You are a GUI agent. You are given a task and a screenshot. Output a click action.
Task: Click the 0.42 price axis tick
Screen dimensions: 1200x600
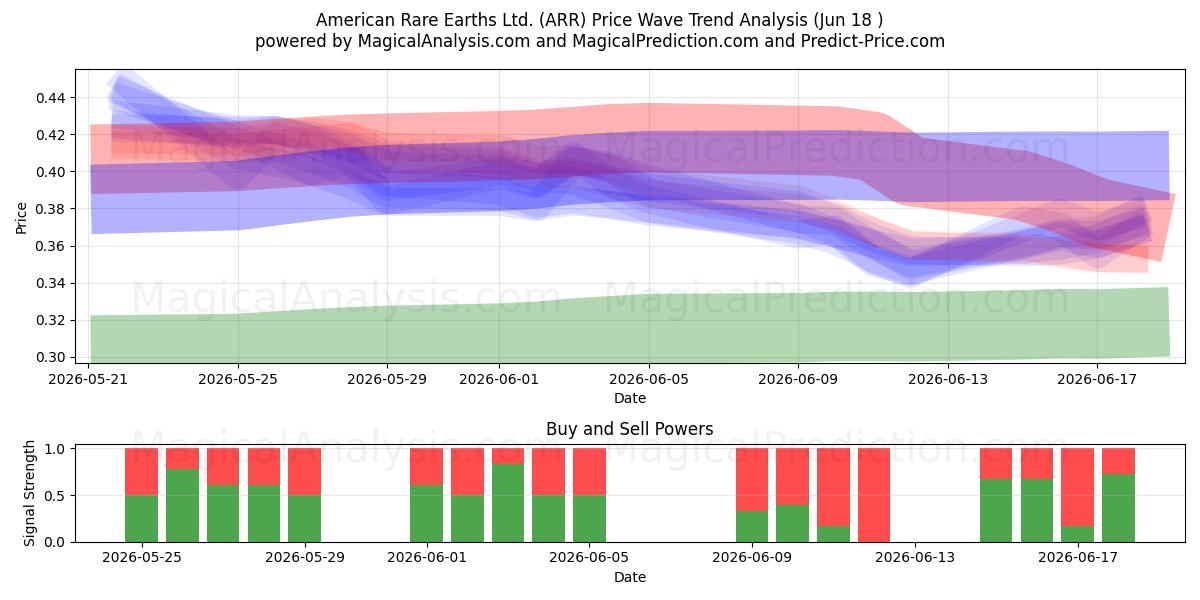coord(51,135)
